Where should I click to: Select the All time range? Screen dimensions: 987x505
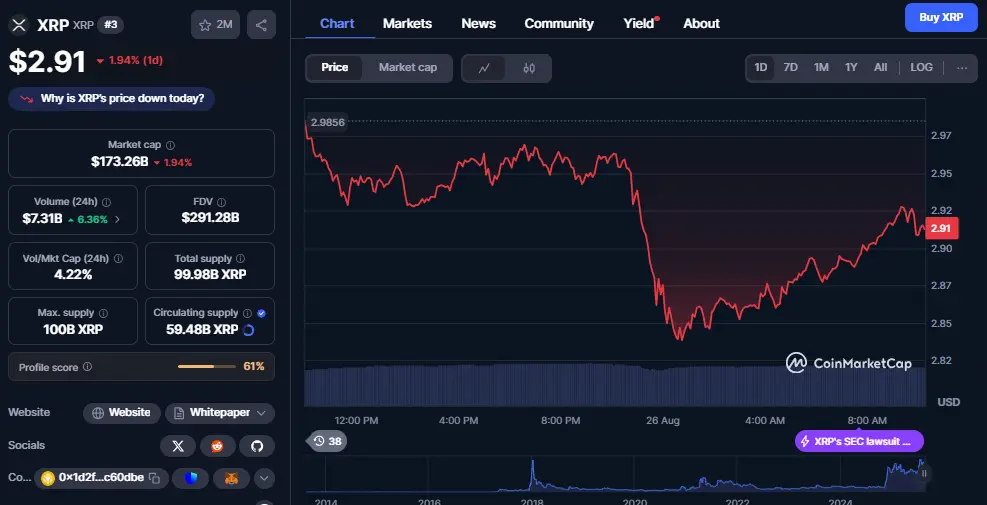point(881,67)
